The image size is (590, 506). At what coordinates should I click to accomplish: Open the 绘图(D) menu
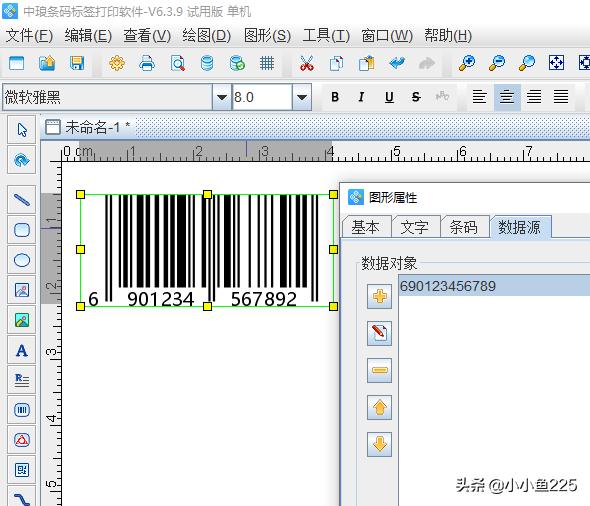pyautogui.click(x=207, y=36)
